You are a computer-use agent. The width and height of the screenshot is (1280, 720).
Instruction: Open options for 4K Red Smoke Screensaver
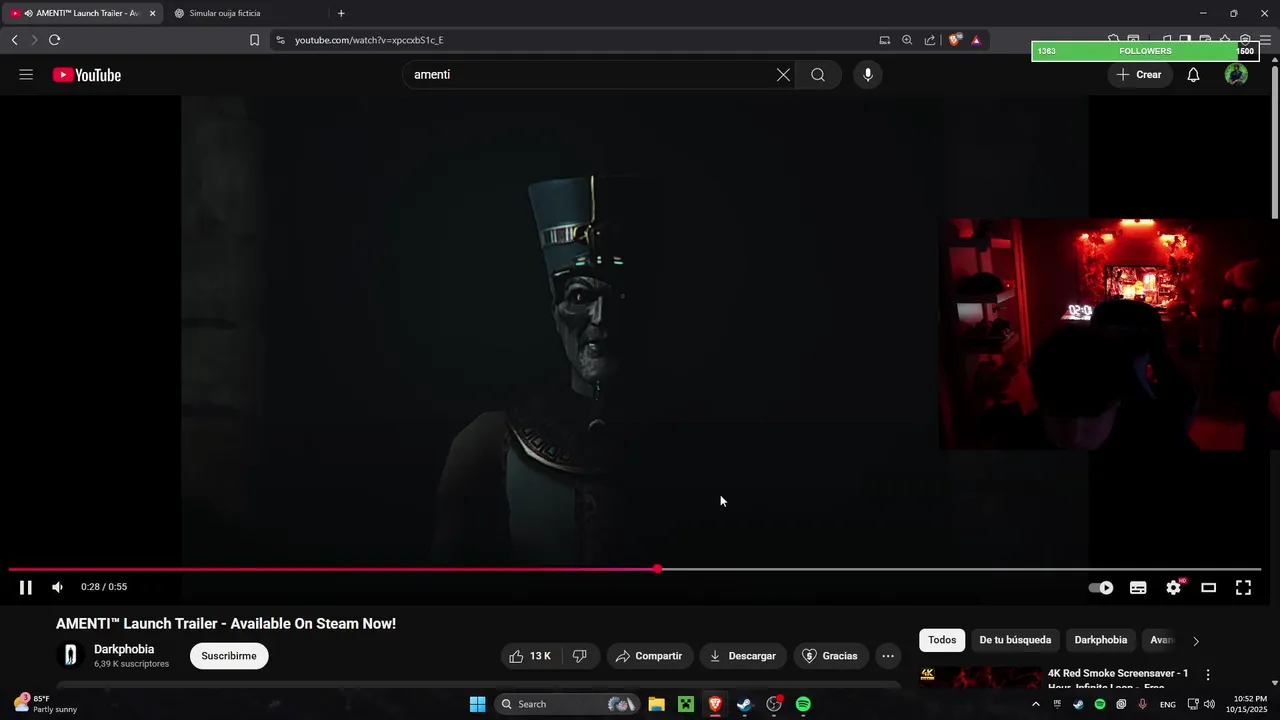point(1208,675)
